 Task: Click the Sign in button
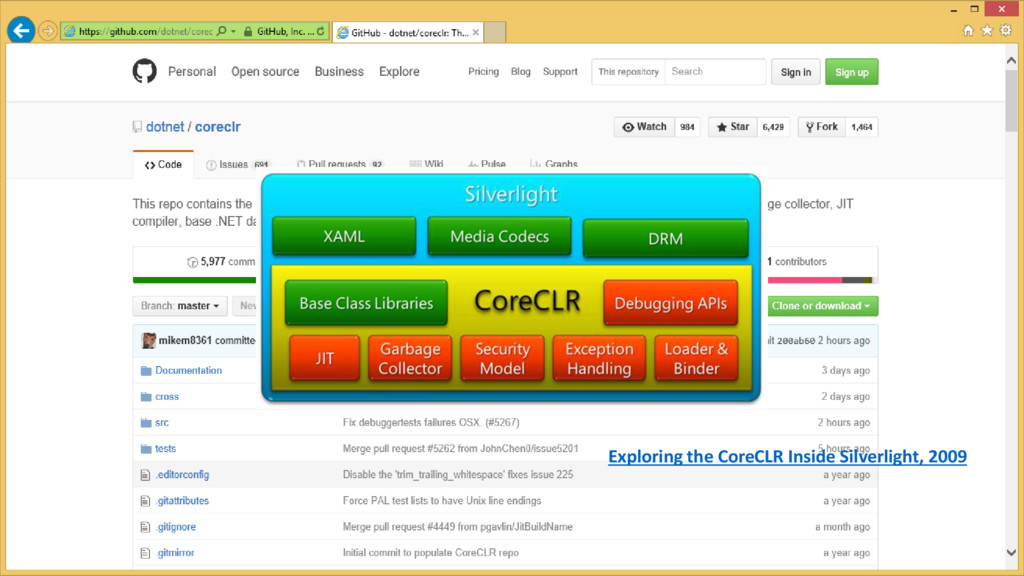[x=795, y=72]
